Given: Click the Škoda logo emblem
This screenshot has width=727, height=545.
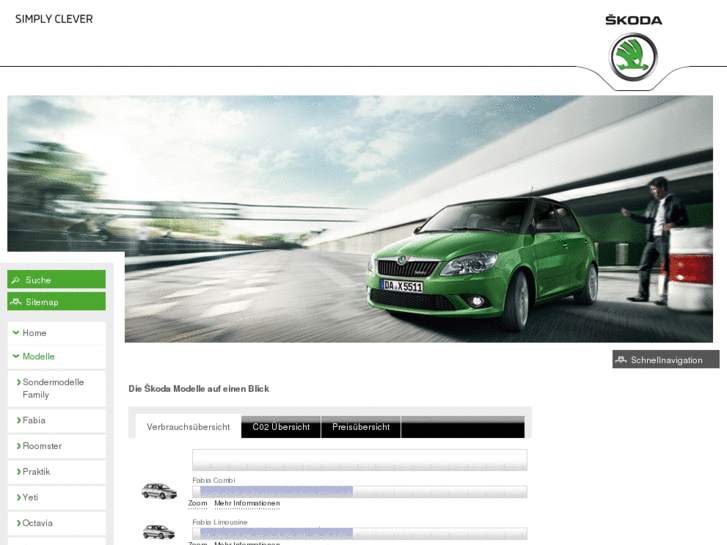Looking at the screenshot, I should click(x=633, y=57).
